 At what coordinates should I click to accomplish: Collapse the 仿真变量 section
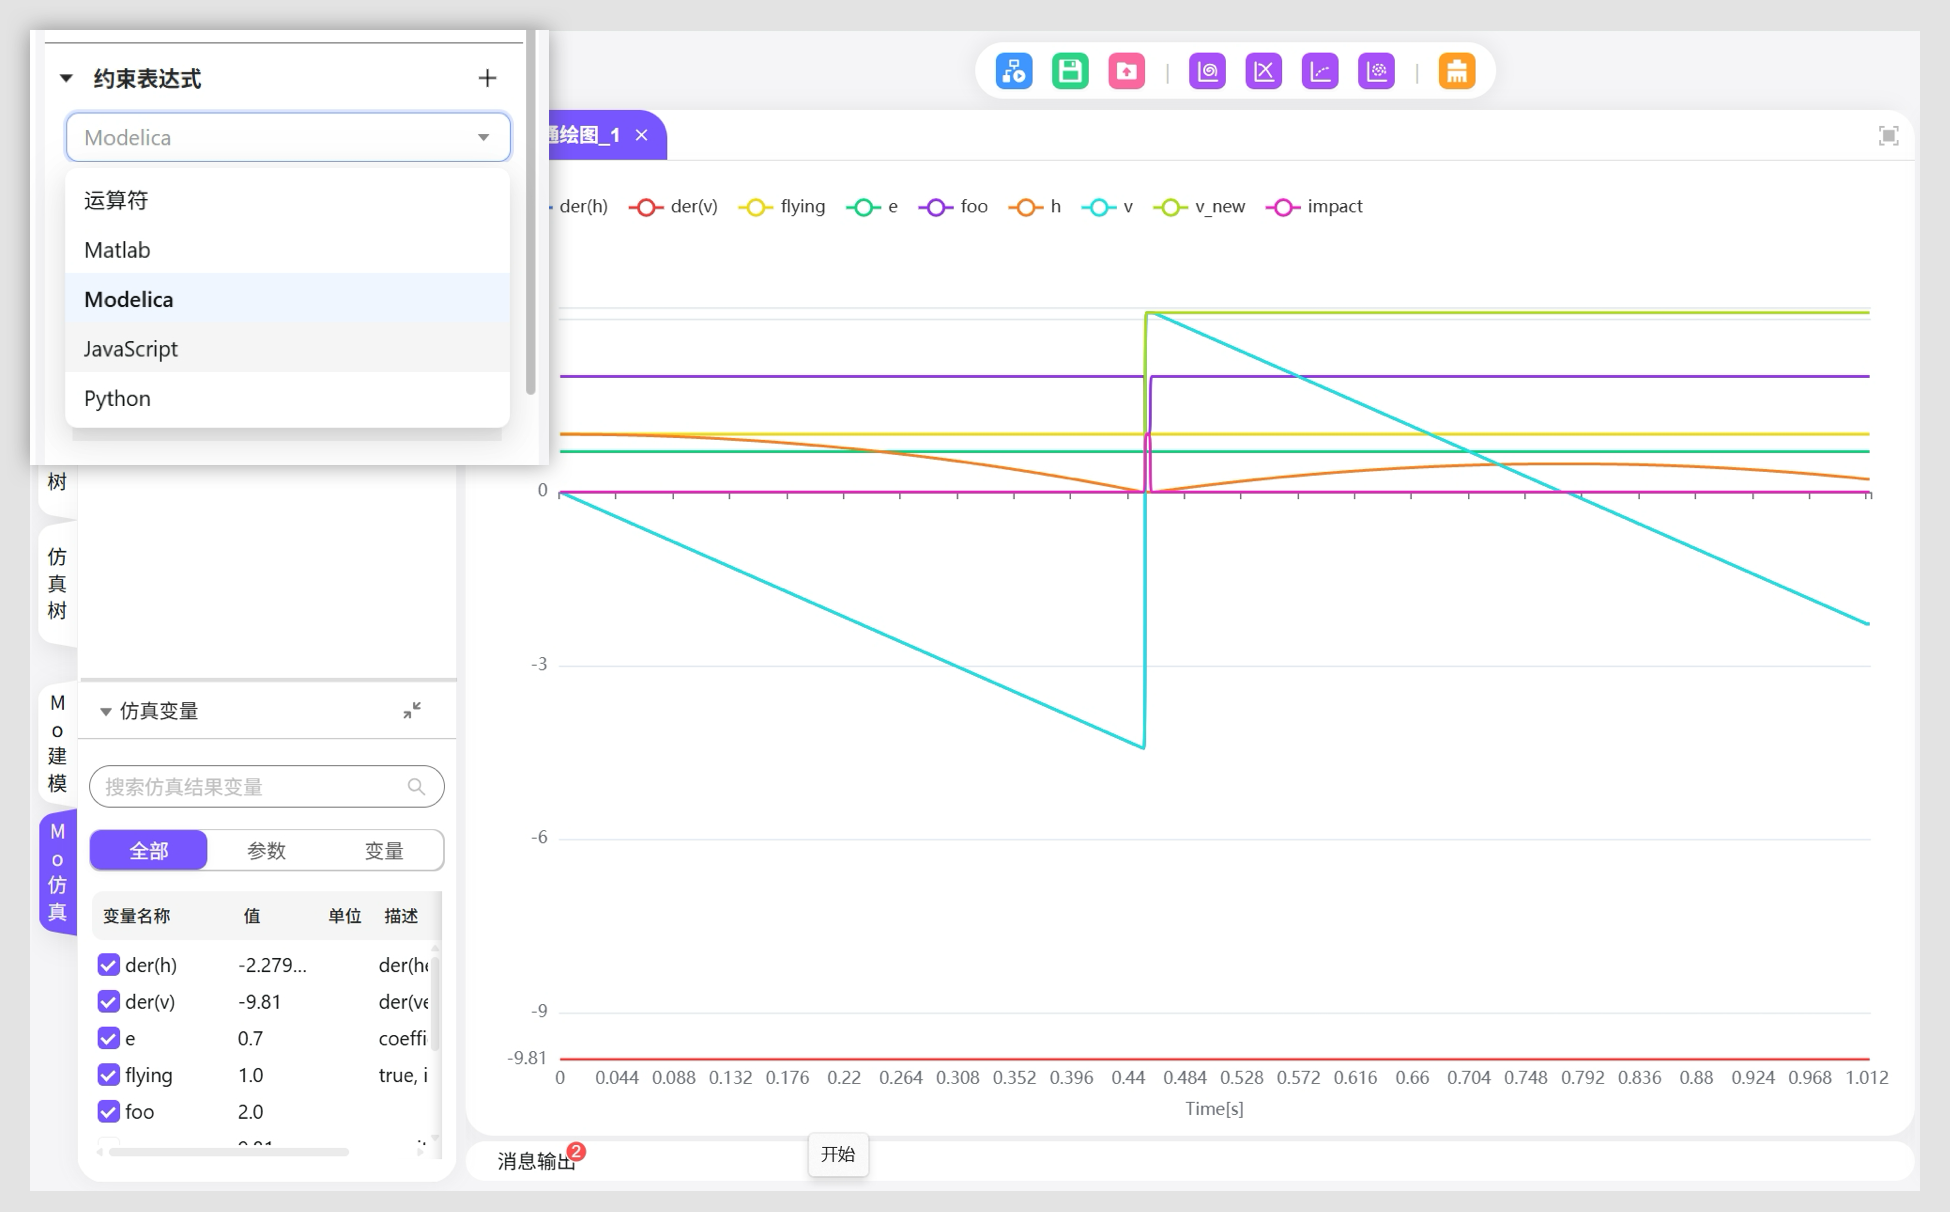(105, 711)
